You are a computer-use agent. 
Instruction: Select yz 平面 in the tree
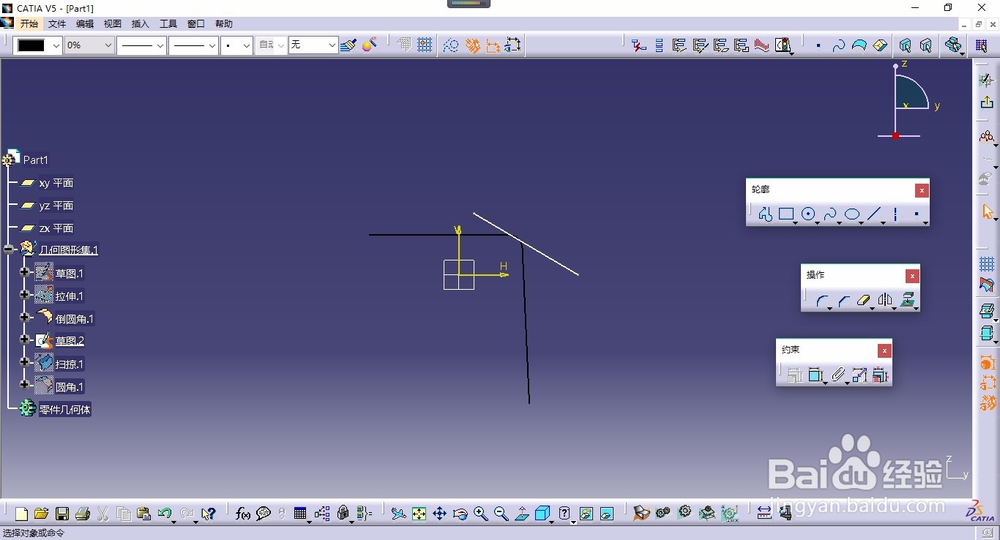click(x=56, y=205)
